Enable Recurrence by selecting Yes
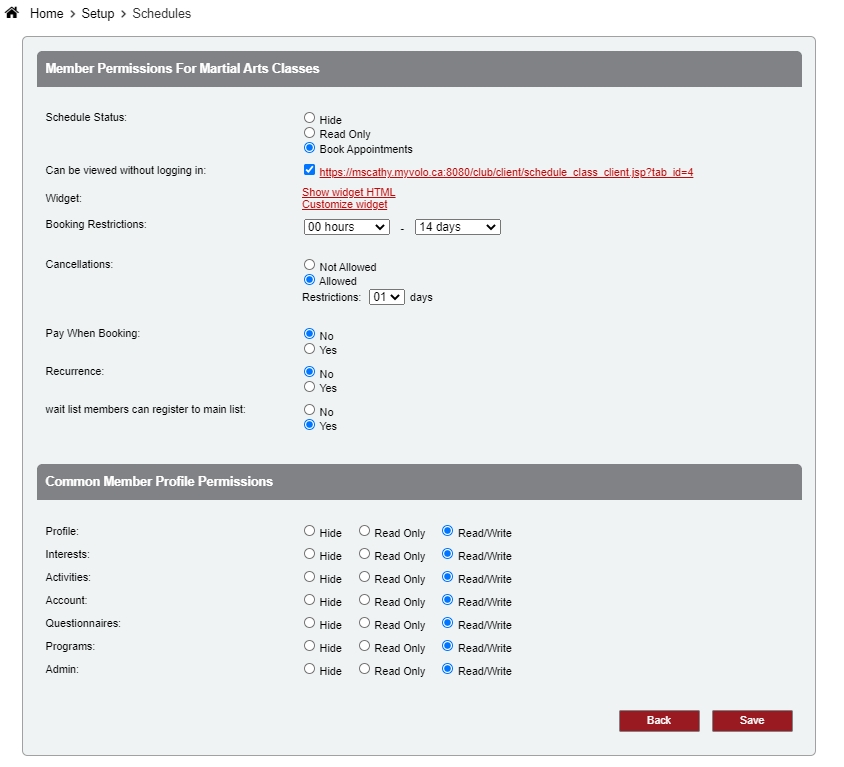The height and width of the screenshot is (767, 844). click(309, 387)
